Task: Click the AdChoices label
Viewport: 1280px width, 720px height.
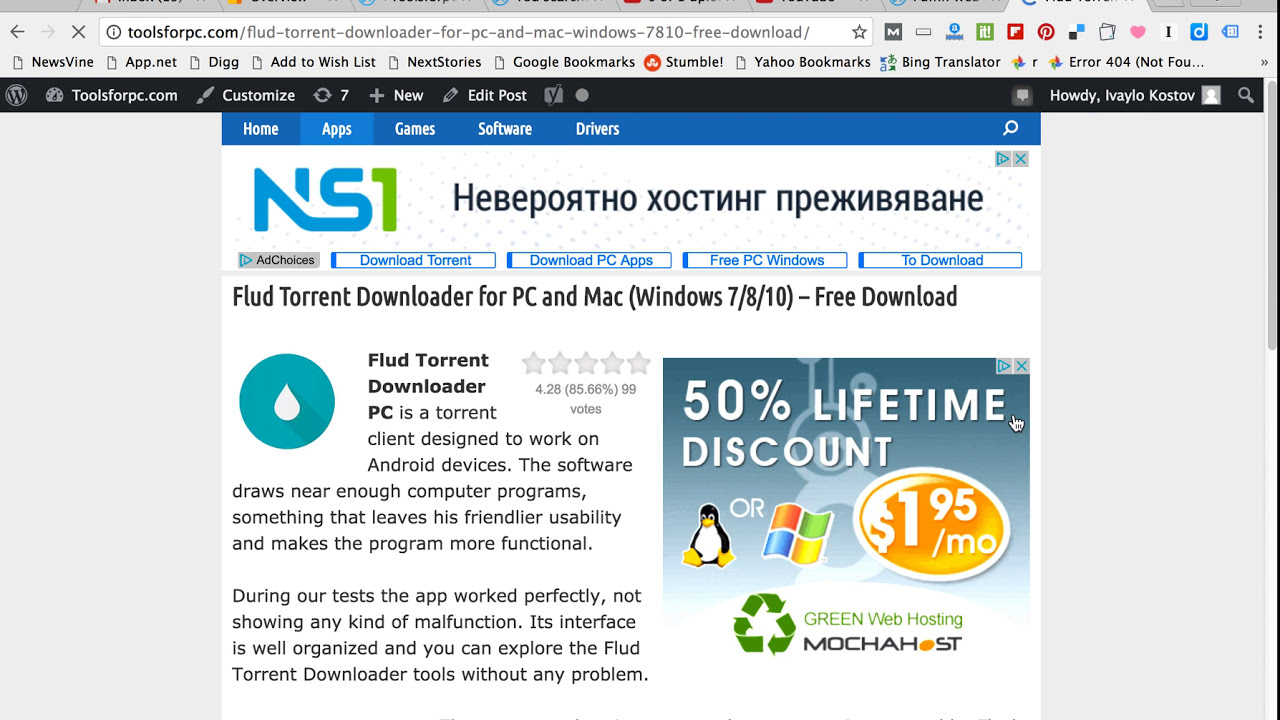Action: [278, 260]
